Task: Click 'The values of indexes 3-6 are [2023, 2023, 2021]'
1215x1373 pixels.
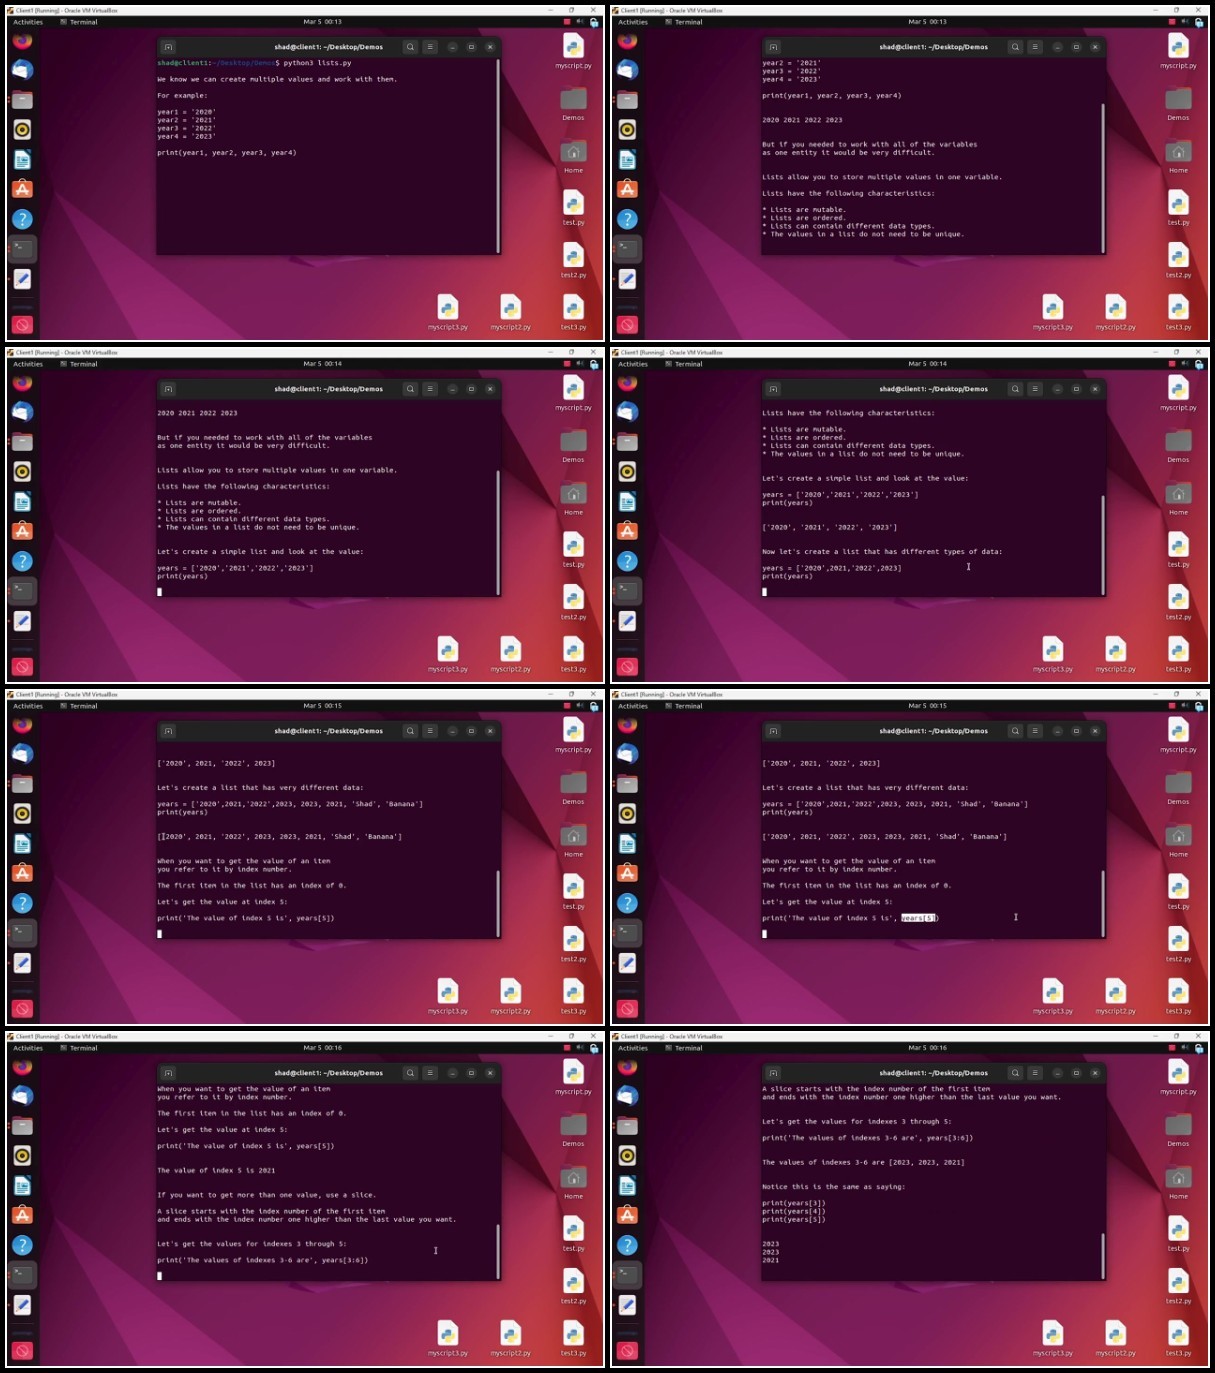Action: tap(863, 1162)
